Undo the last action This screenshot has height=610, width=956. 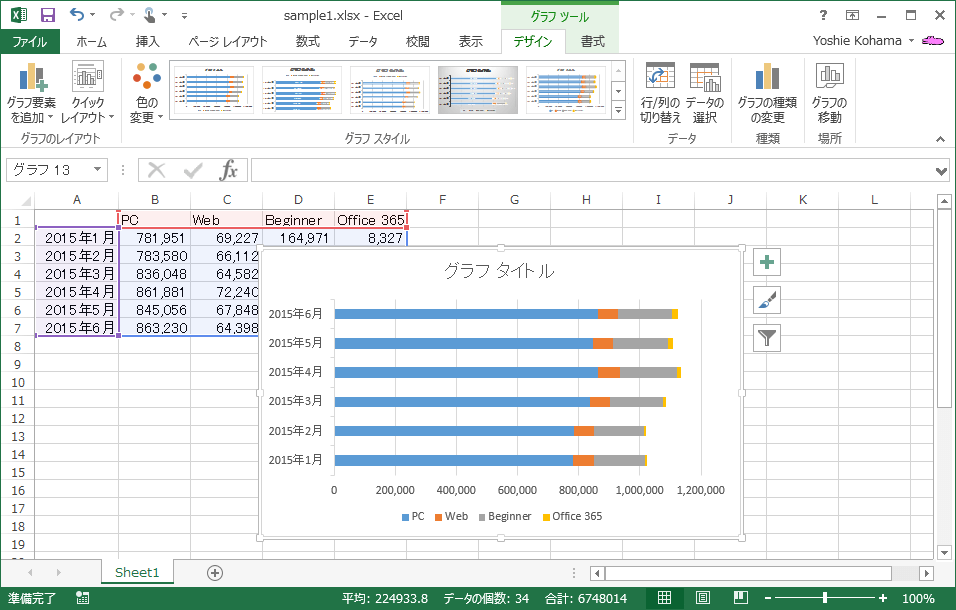pos(76,15)
